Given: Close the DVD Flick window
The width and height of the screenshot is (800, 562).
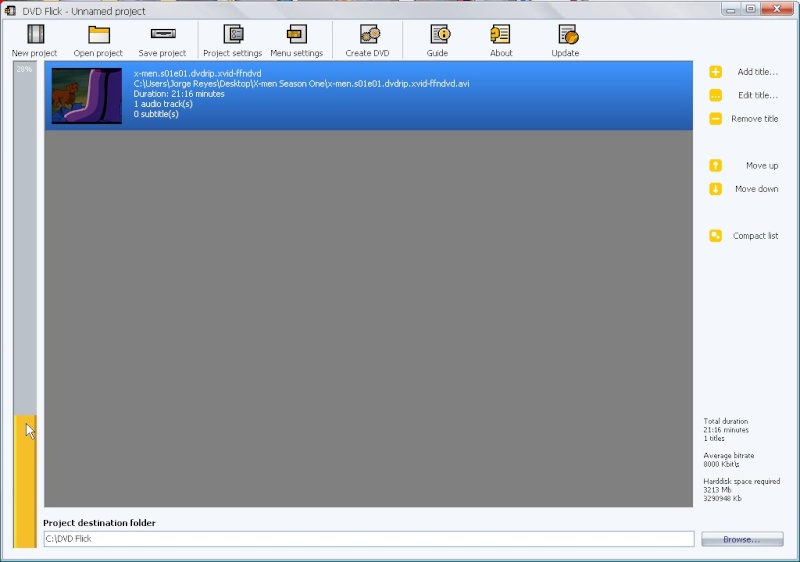Looking at the screenshot, I should click(x=777, y=9).
